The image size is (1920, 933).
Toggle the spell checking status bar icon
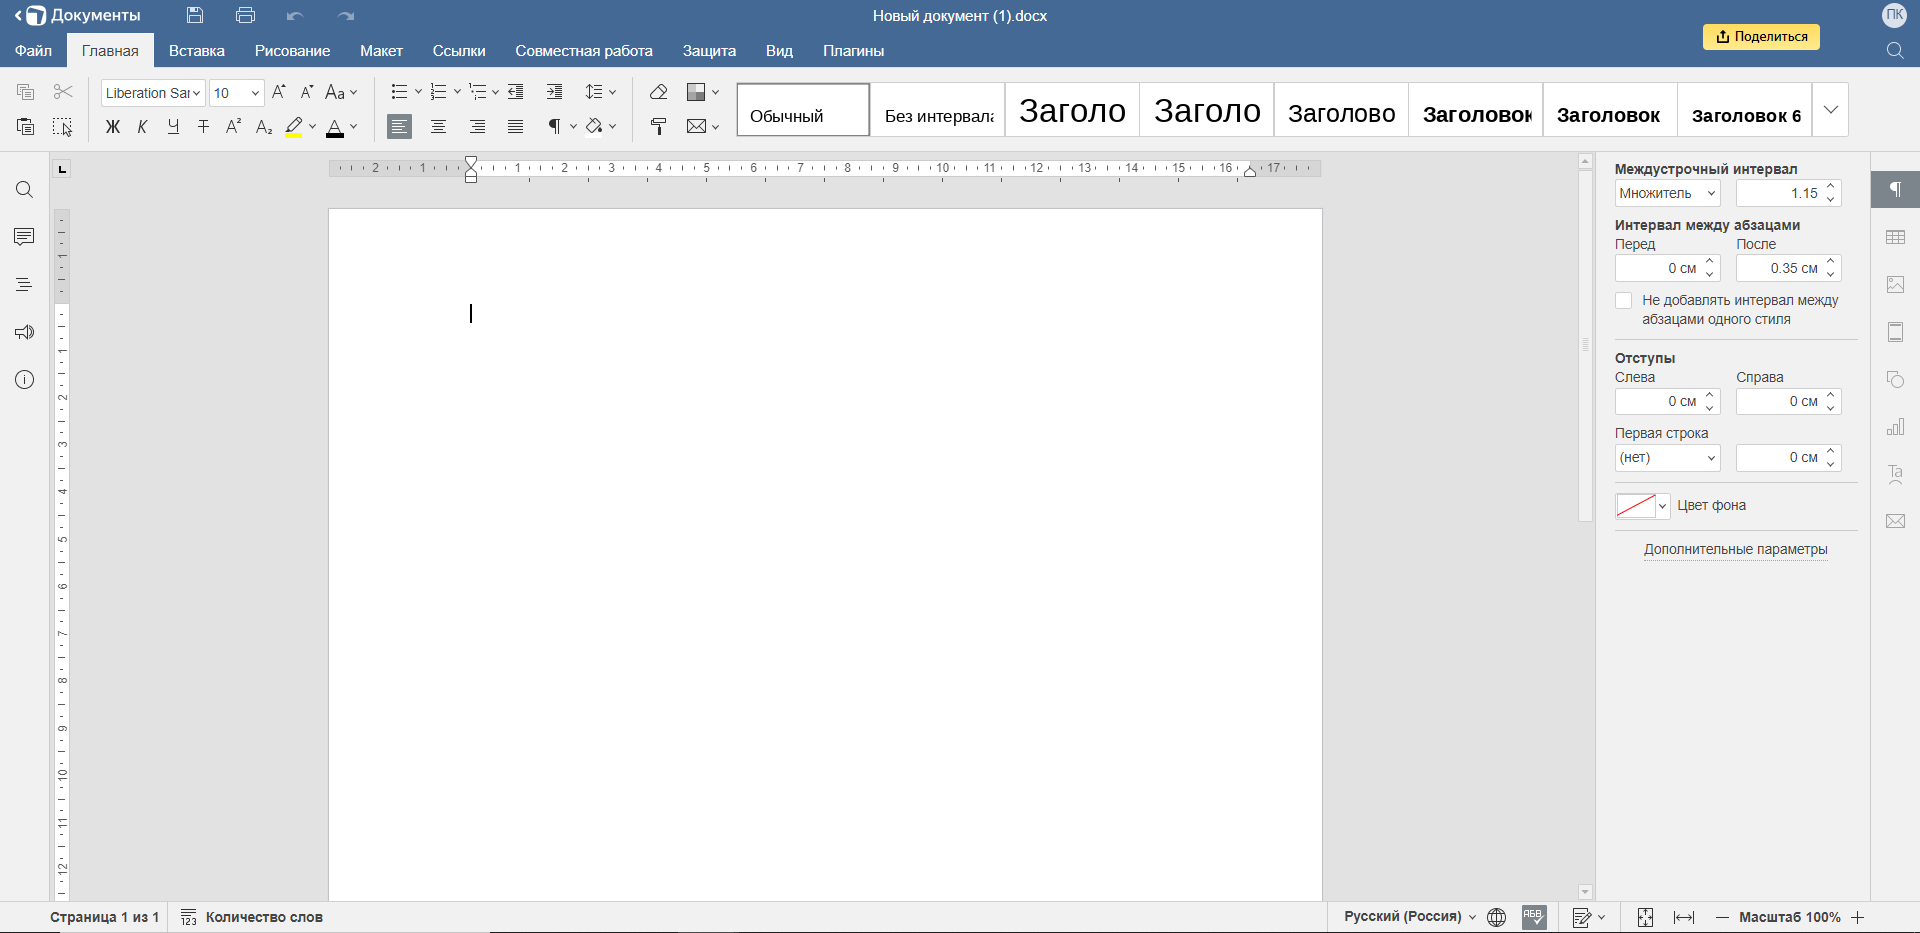pos(1534,917)
